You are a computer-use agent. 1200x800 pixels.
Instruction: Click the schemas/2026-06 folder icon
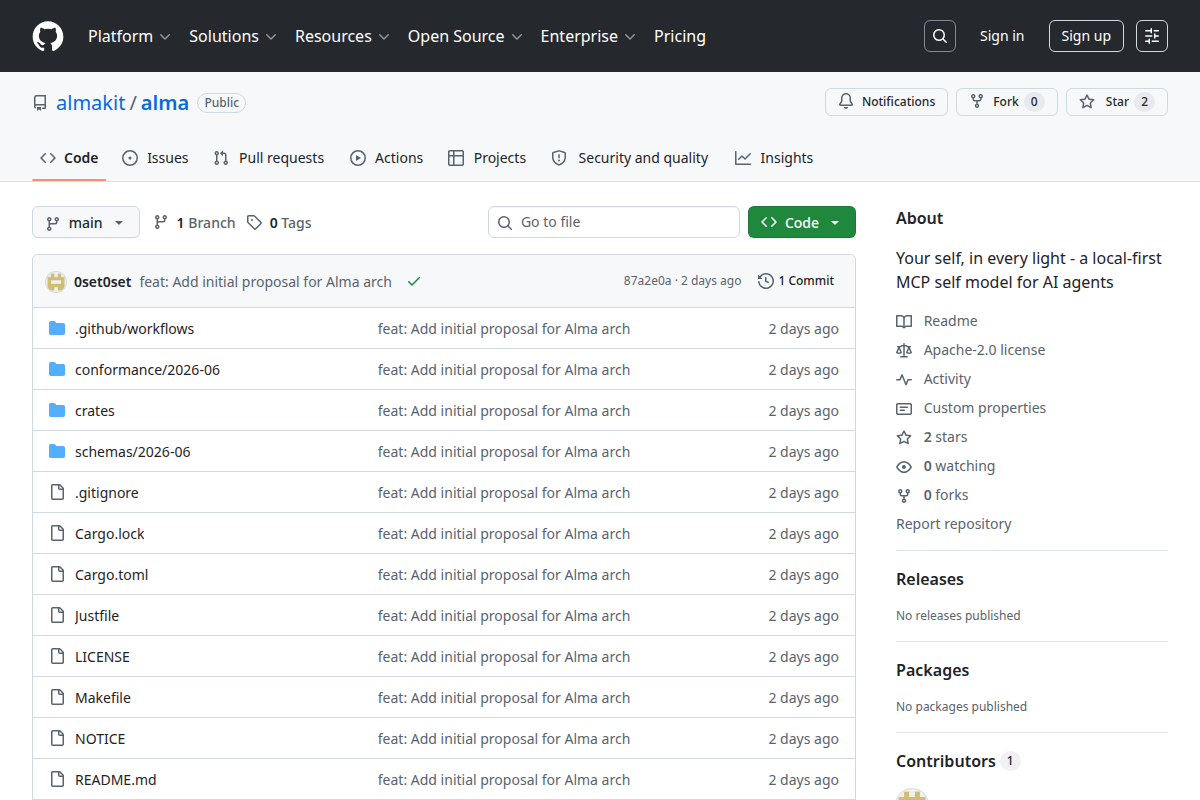57,452
